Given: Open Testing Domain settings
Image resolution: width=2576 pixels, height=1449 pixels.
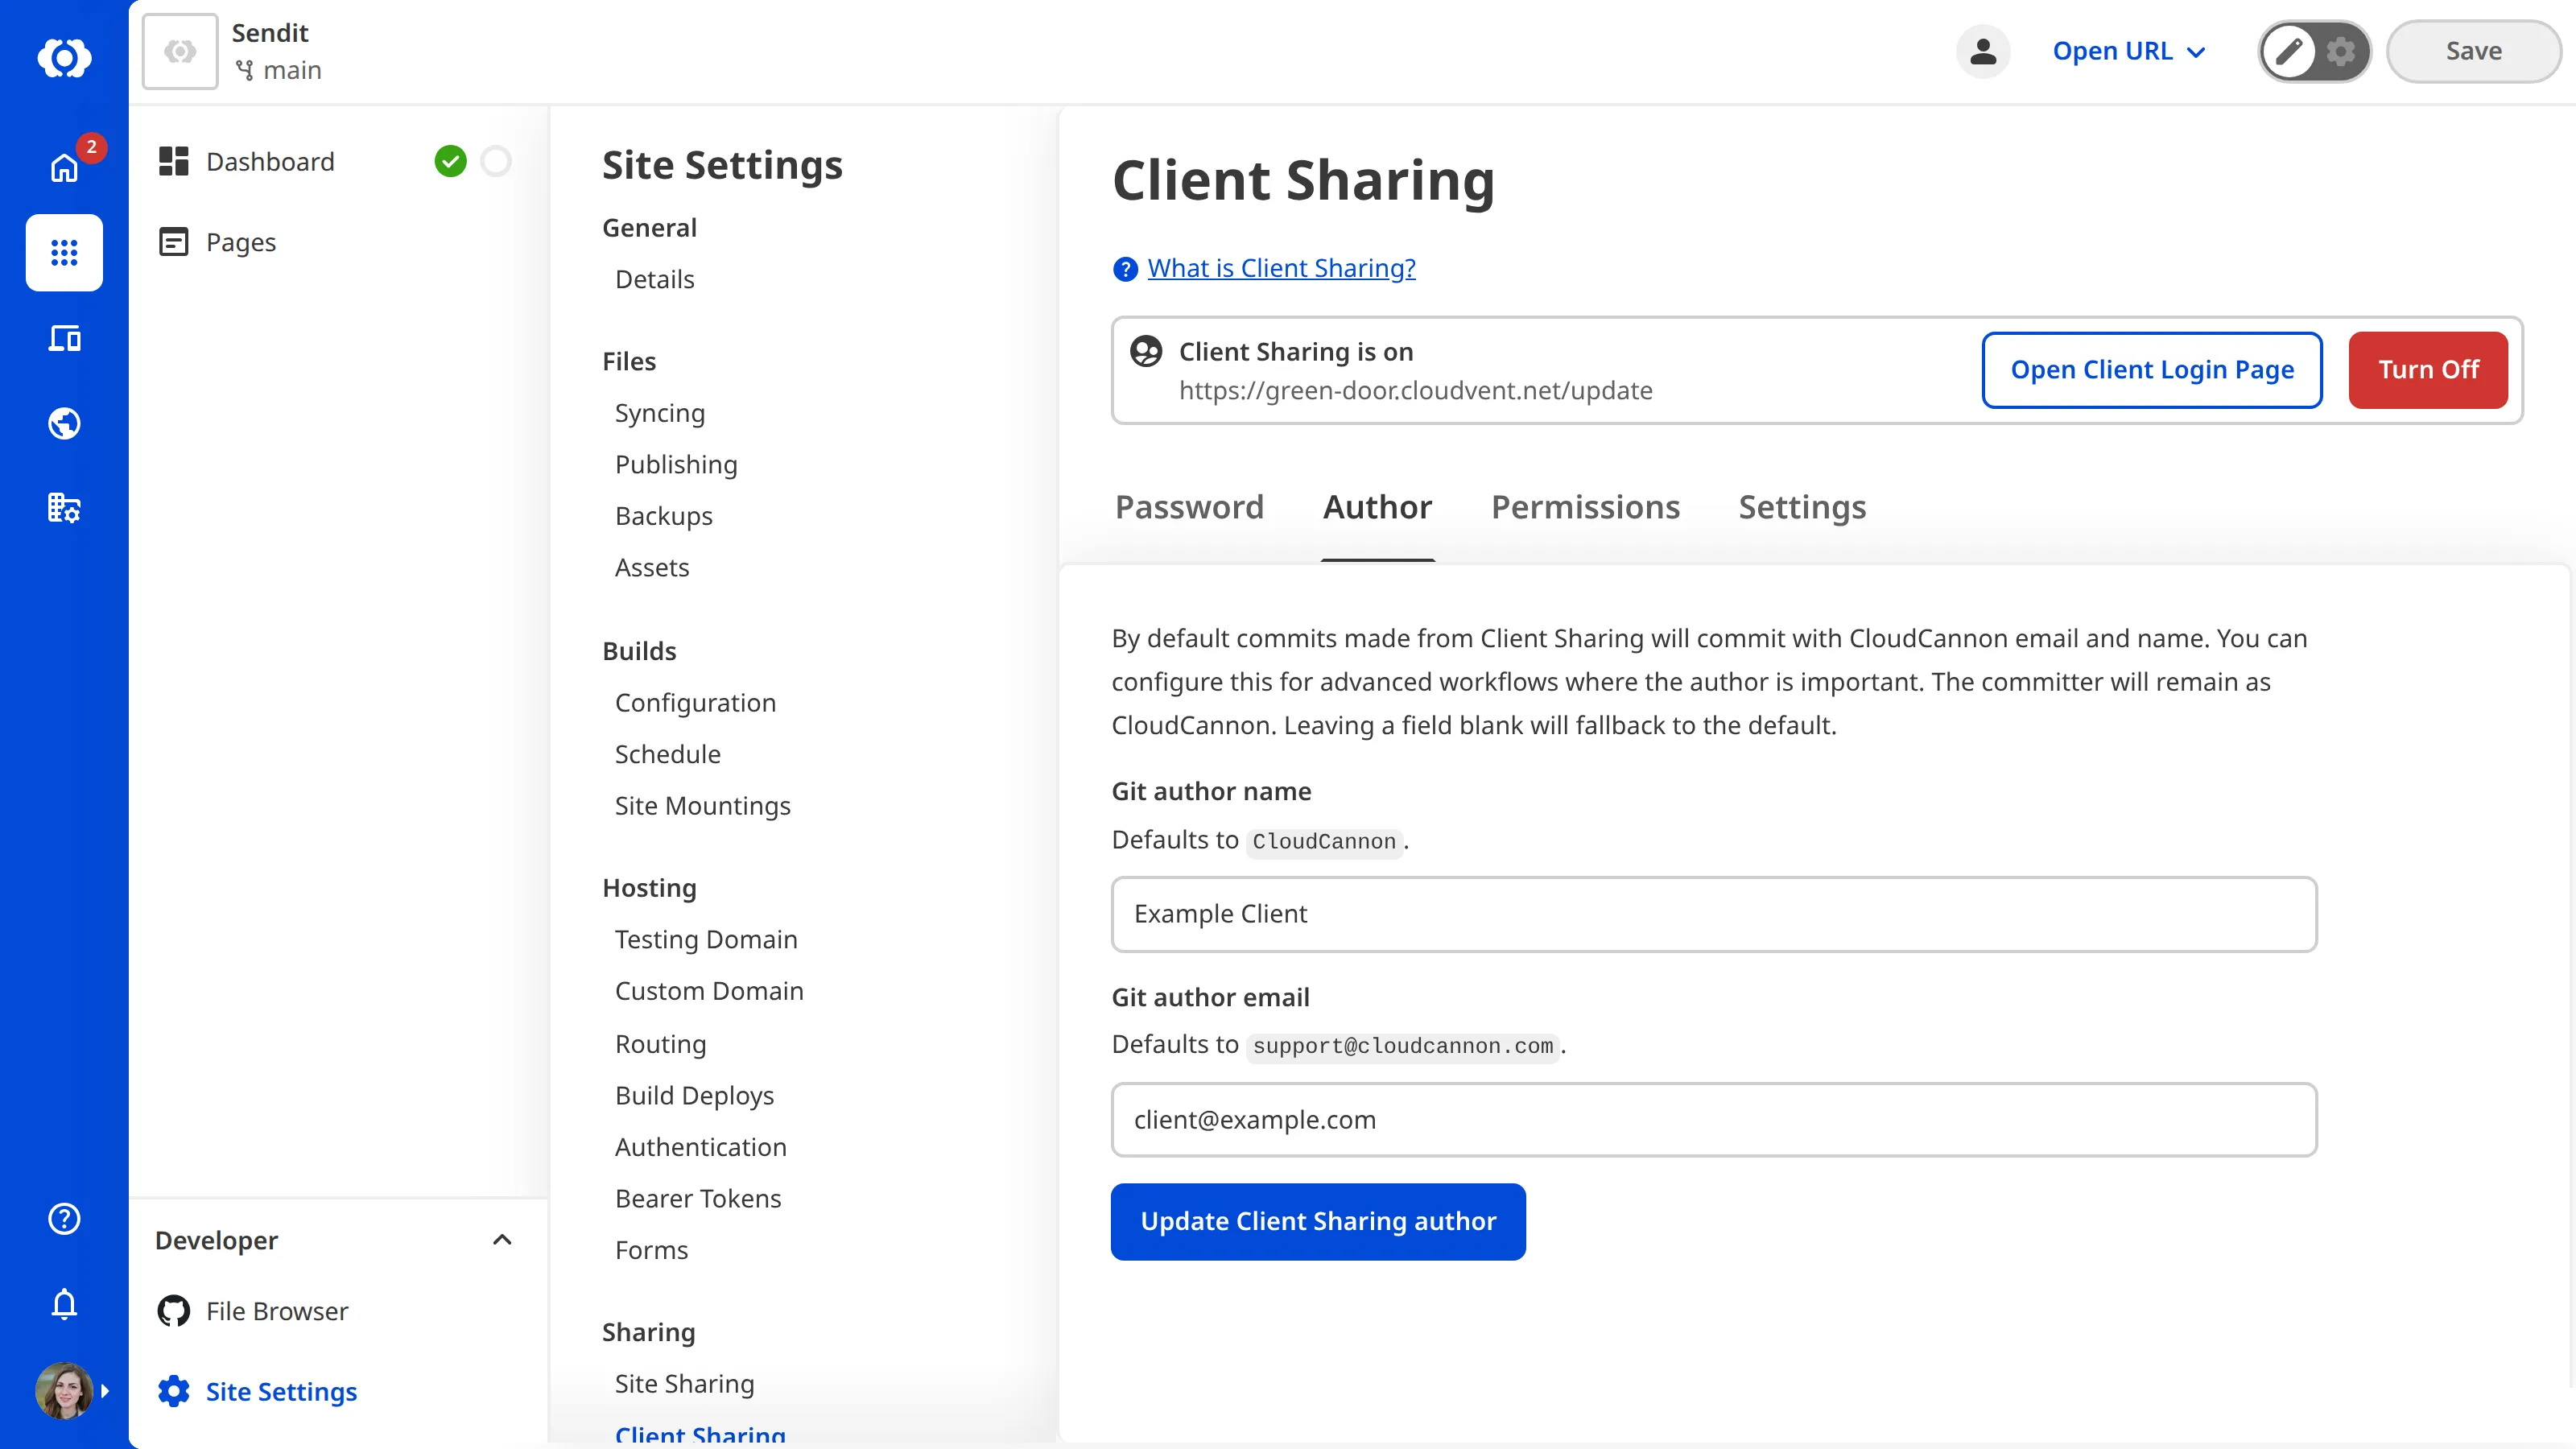Looking at the screenshot, I should click(x=706, y=940).
